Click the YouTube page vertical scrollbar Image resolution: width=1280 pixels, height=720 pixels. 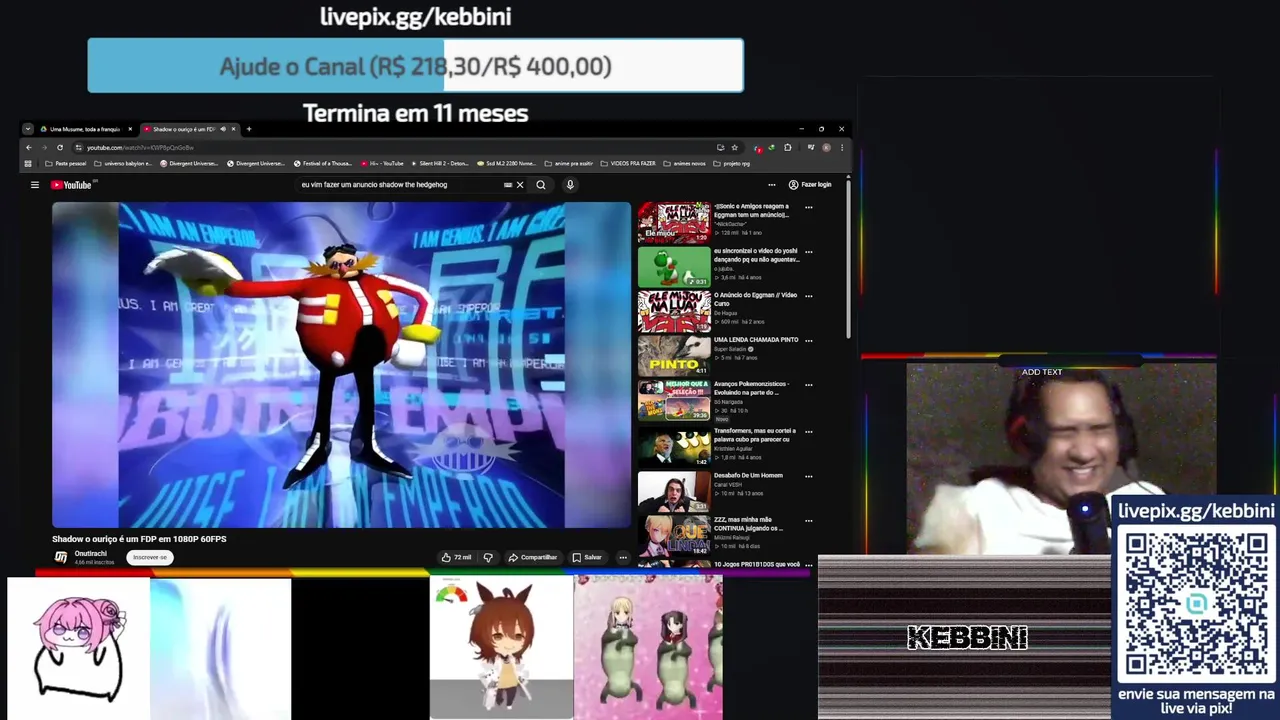coord(849,260)
